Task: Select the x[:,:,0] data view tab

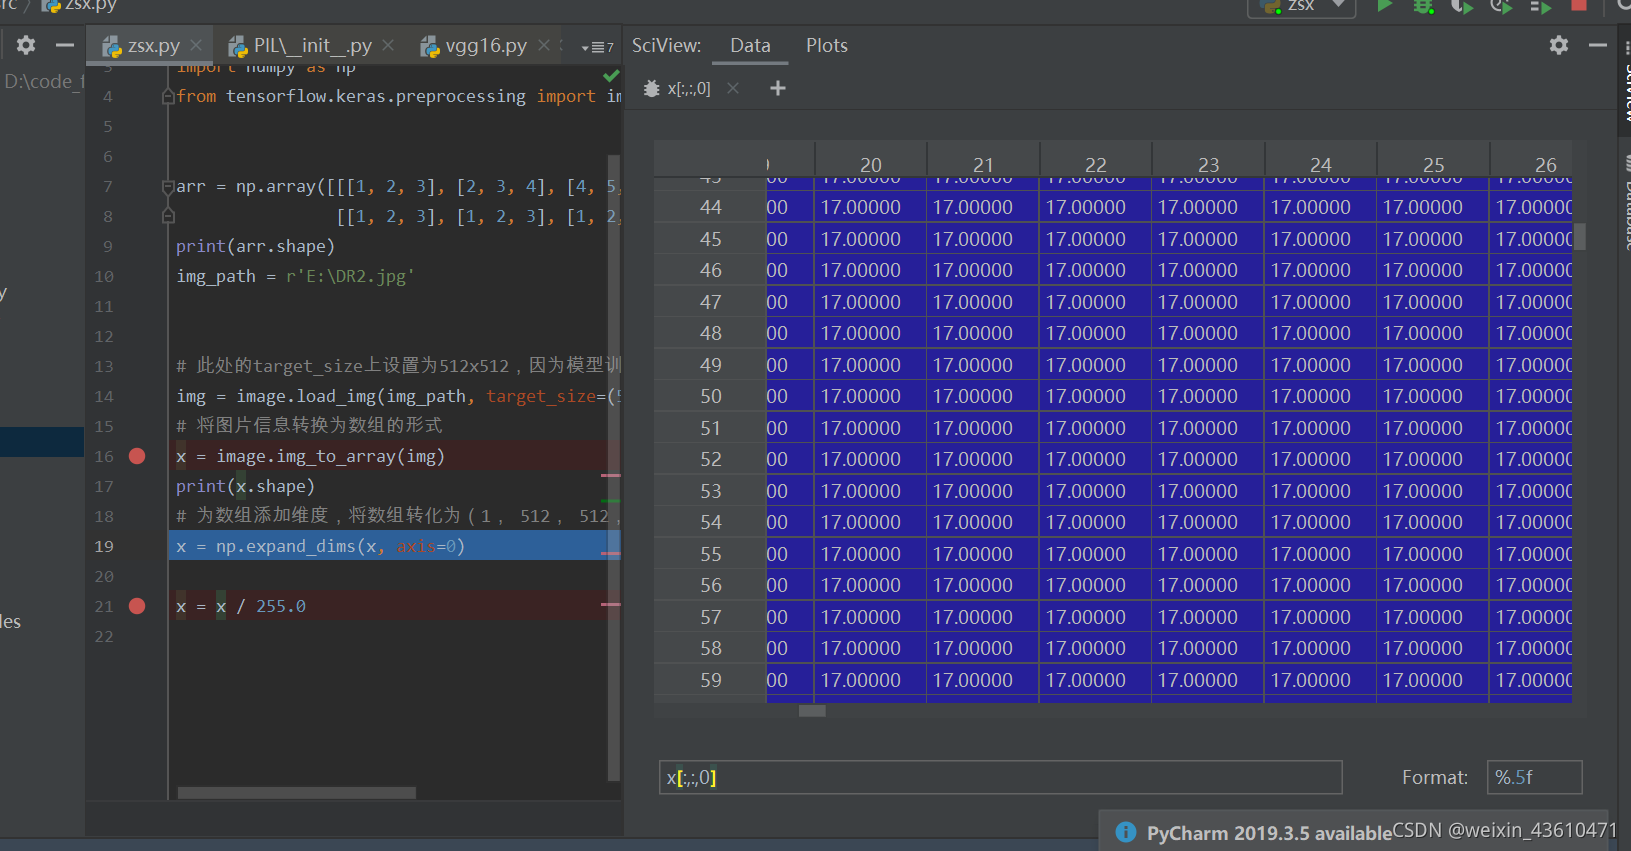Action: click(689, 88)
